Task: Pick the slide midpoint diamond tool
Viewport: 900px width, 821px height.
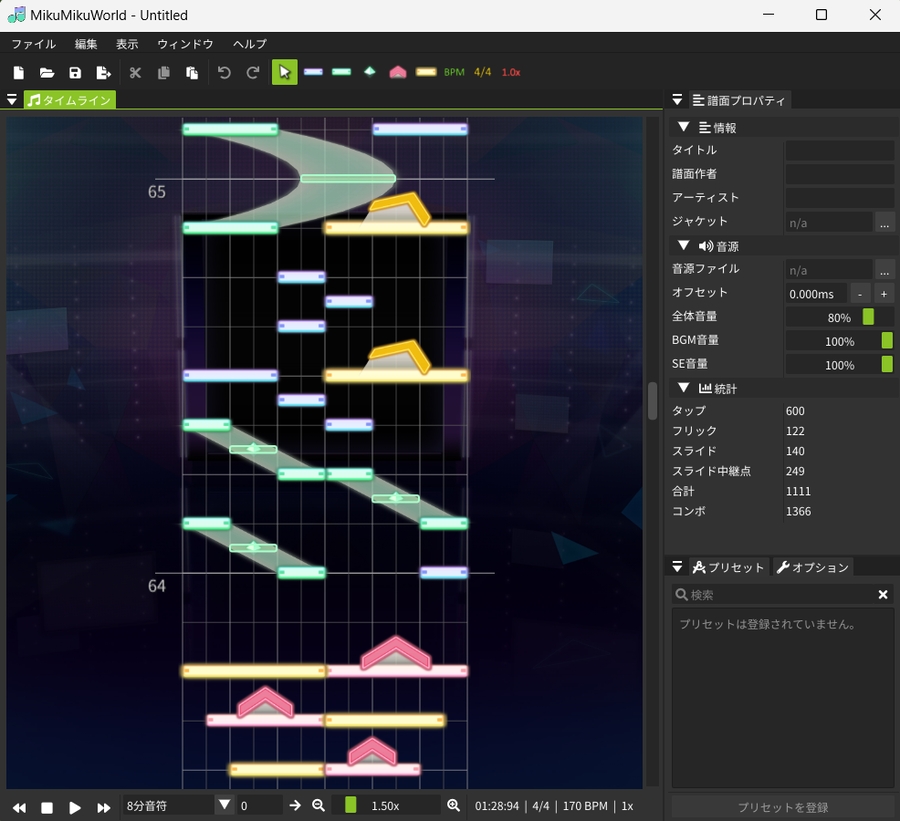Action: (370, 72)
